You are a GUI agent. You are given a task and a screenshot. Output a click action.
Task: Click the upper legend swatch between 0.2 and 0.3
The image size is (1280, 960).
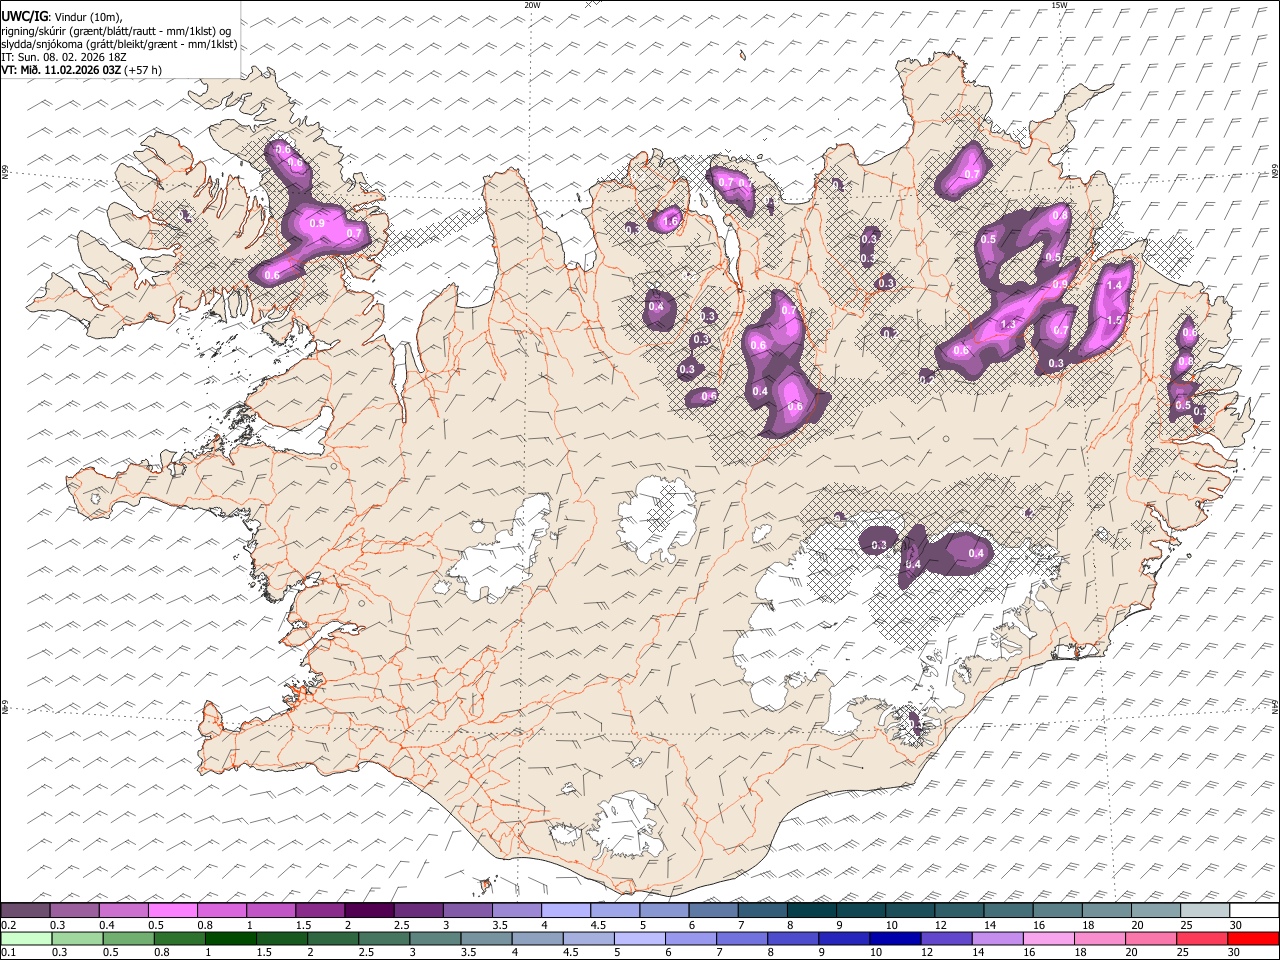point(25,910)
